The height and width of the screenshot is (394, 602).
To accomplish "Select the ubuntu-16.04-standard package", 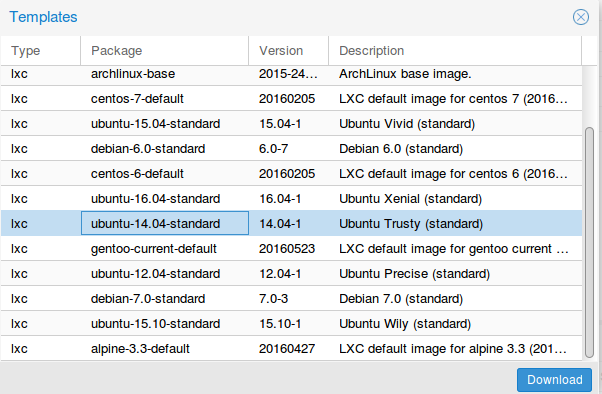I will pyautogui.click(x=155, y=199).
